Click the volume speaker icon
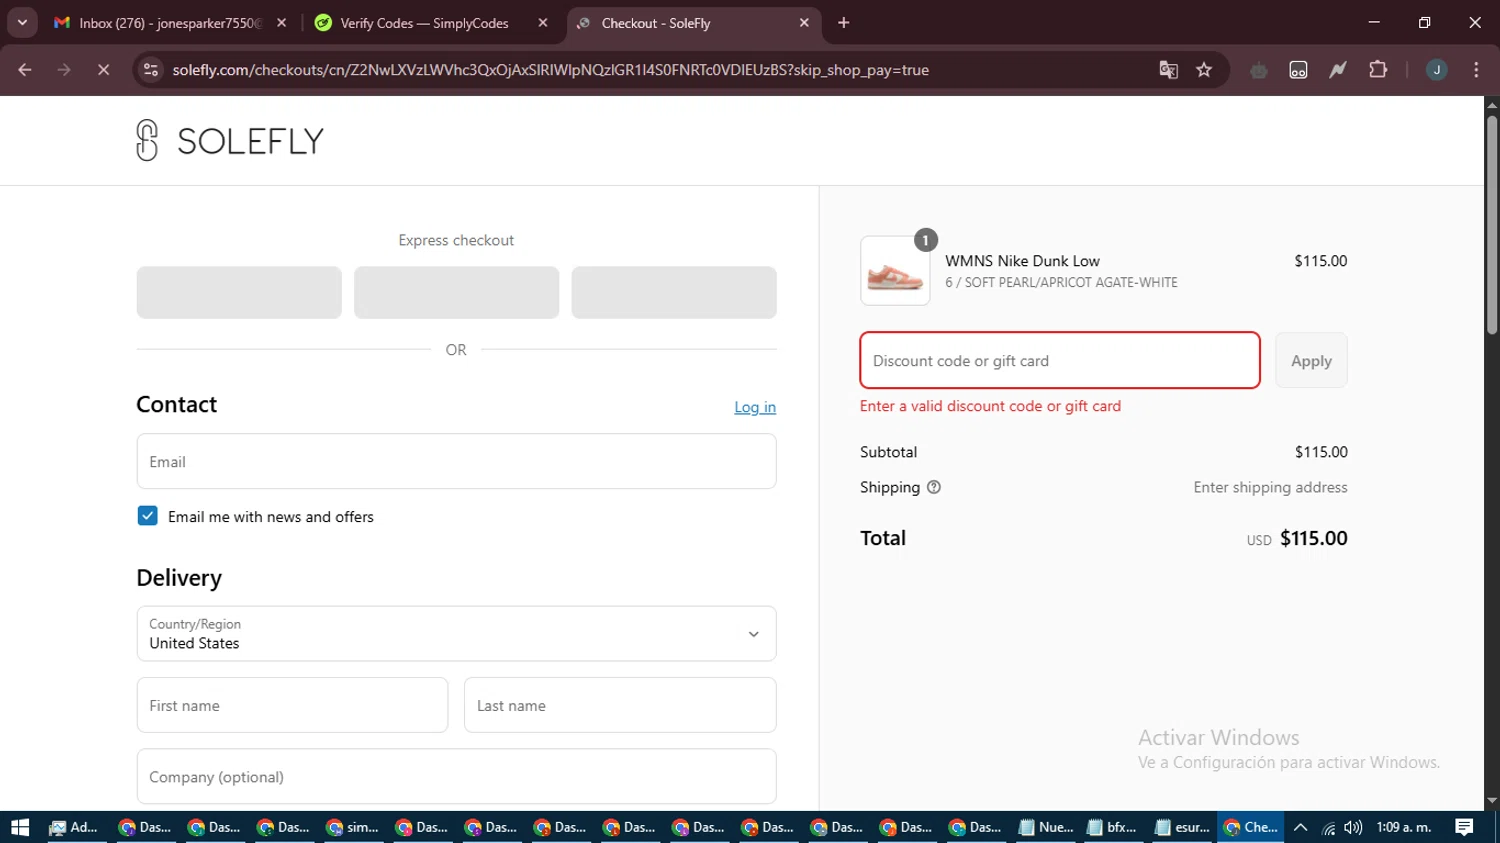The image size is (1500, 843). (x=1353, y=827)
